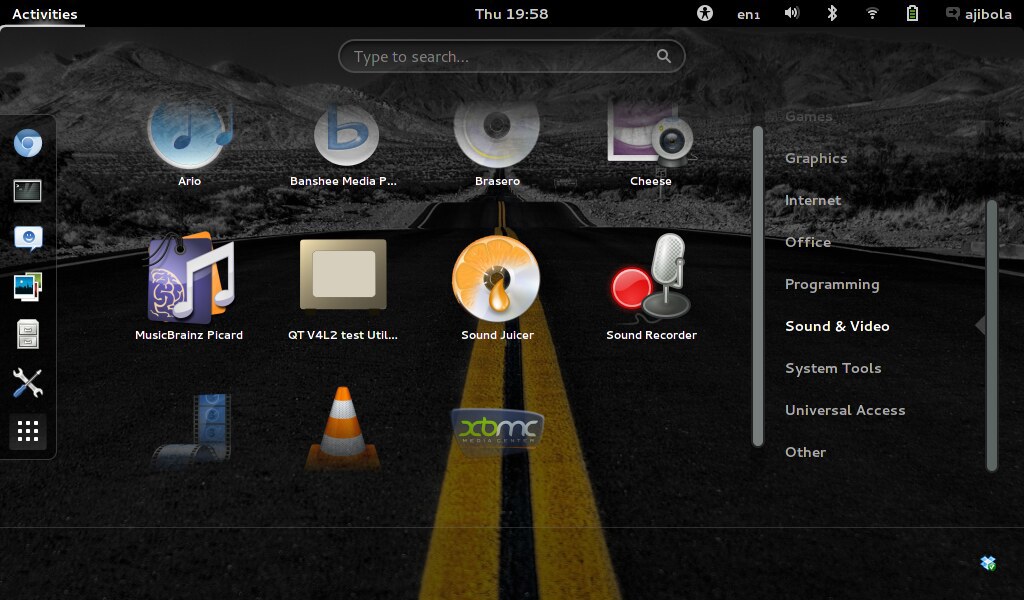Open the Thu 19:58 clock calendar
Screen dimensions: 1024x600
coord(511,14)
